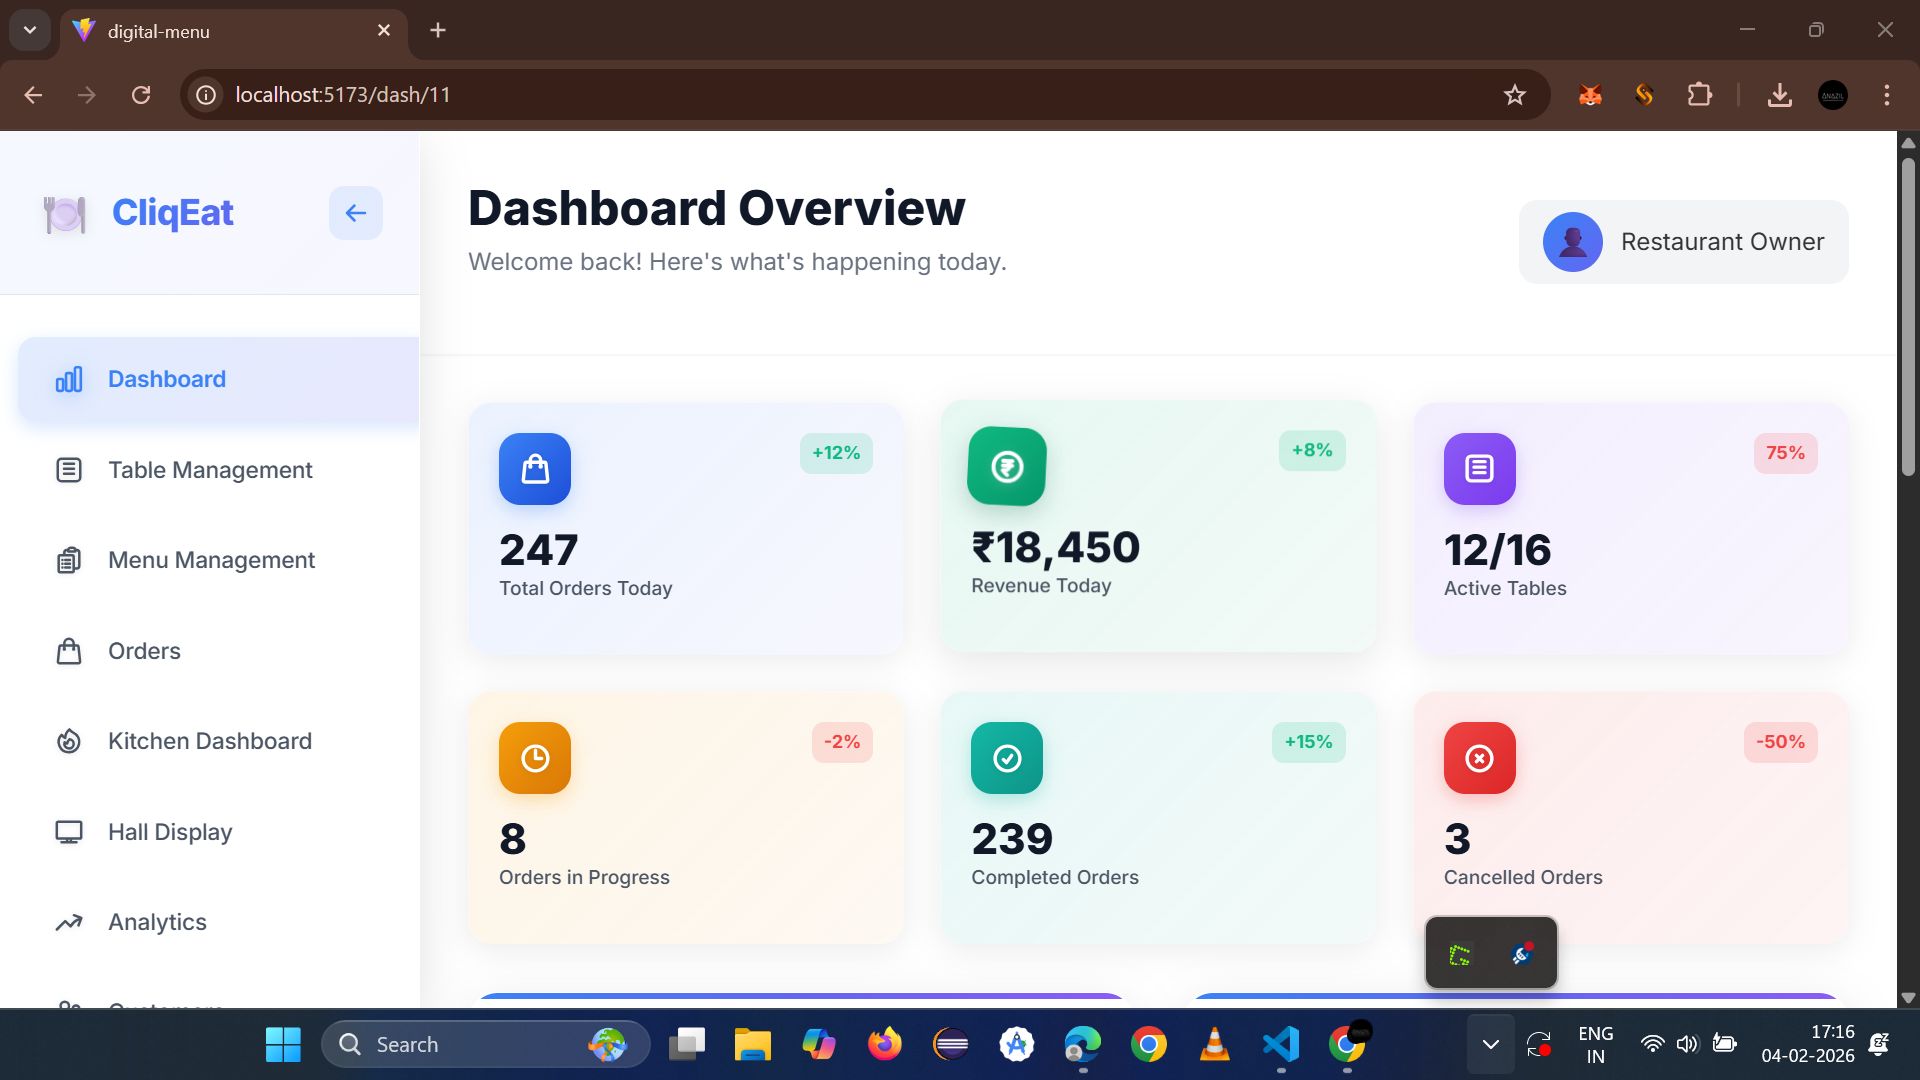
Task: Open Hall Display page
Action: coord(218,832)
